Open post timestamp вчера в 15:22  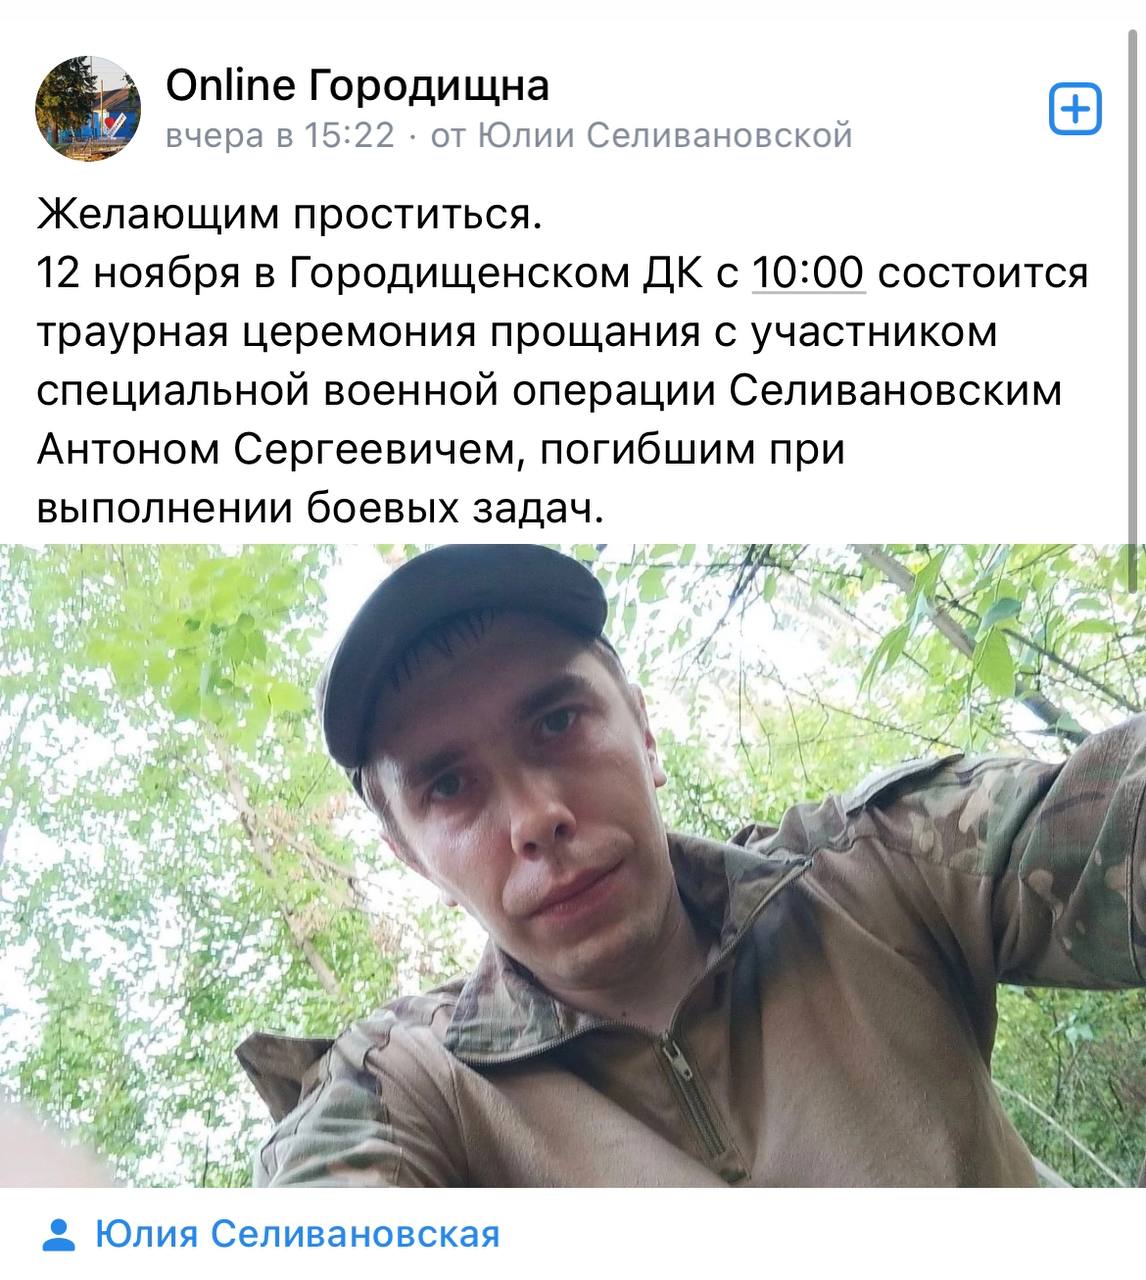[x=280, y=135]
